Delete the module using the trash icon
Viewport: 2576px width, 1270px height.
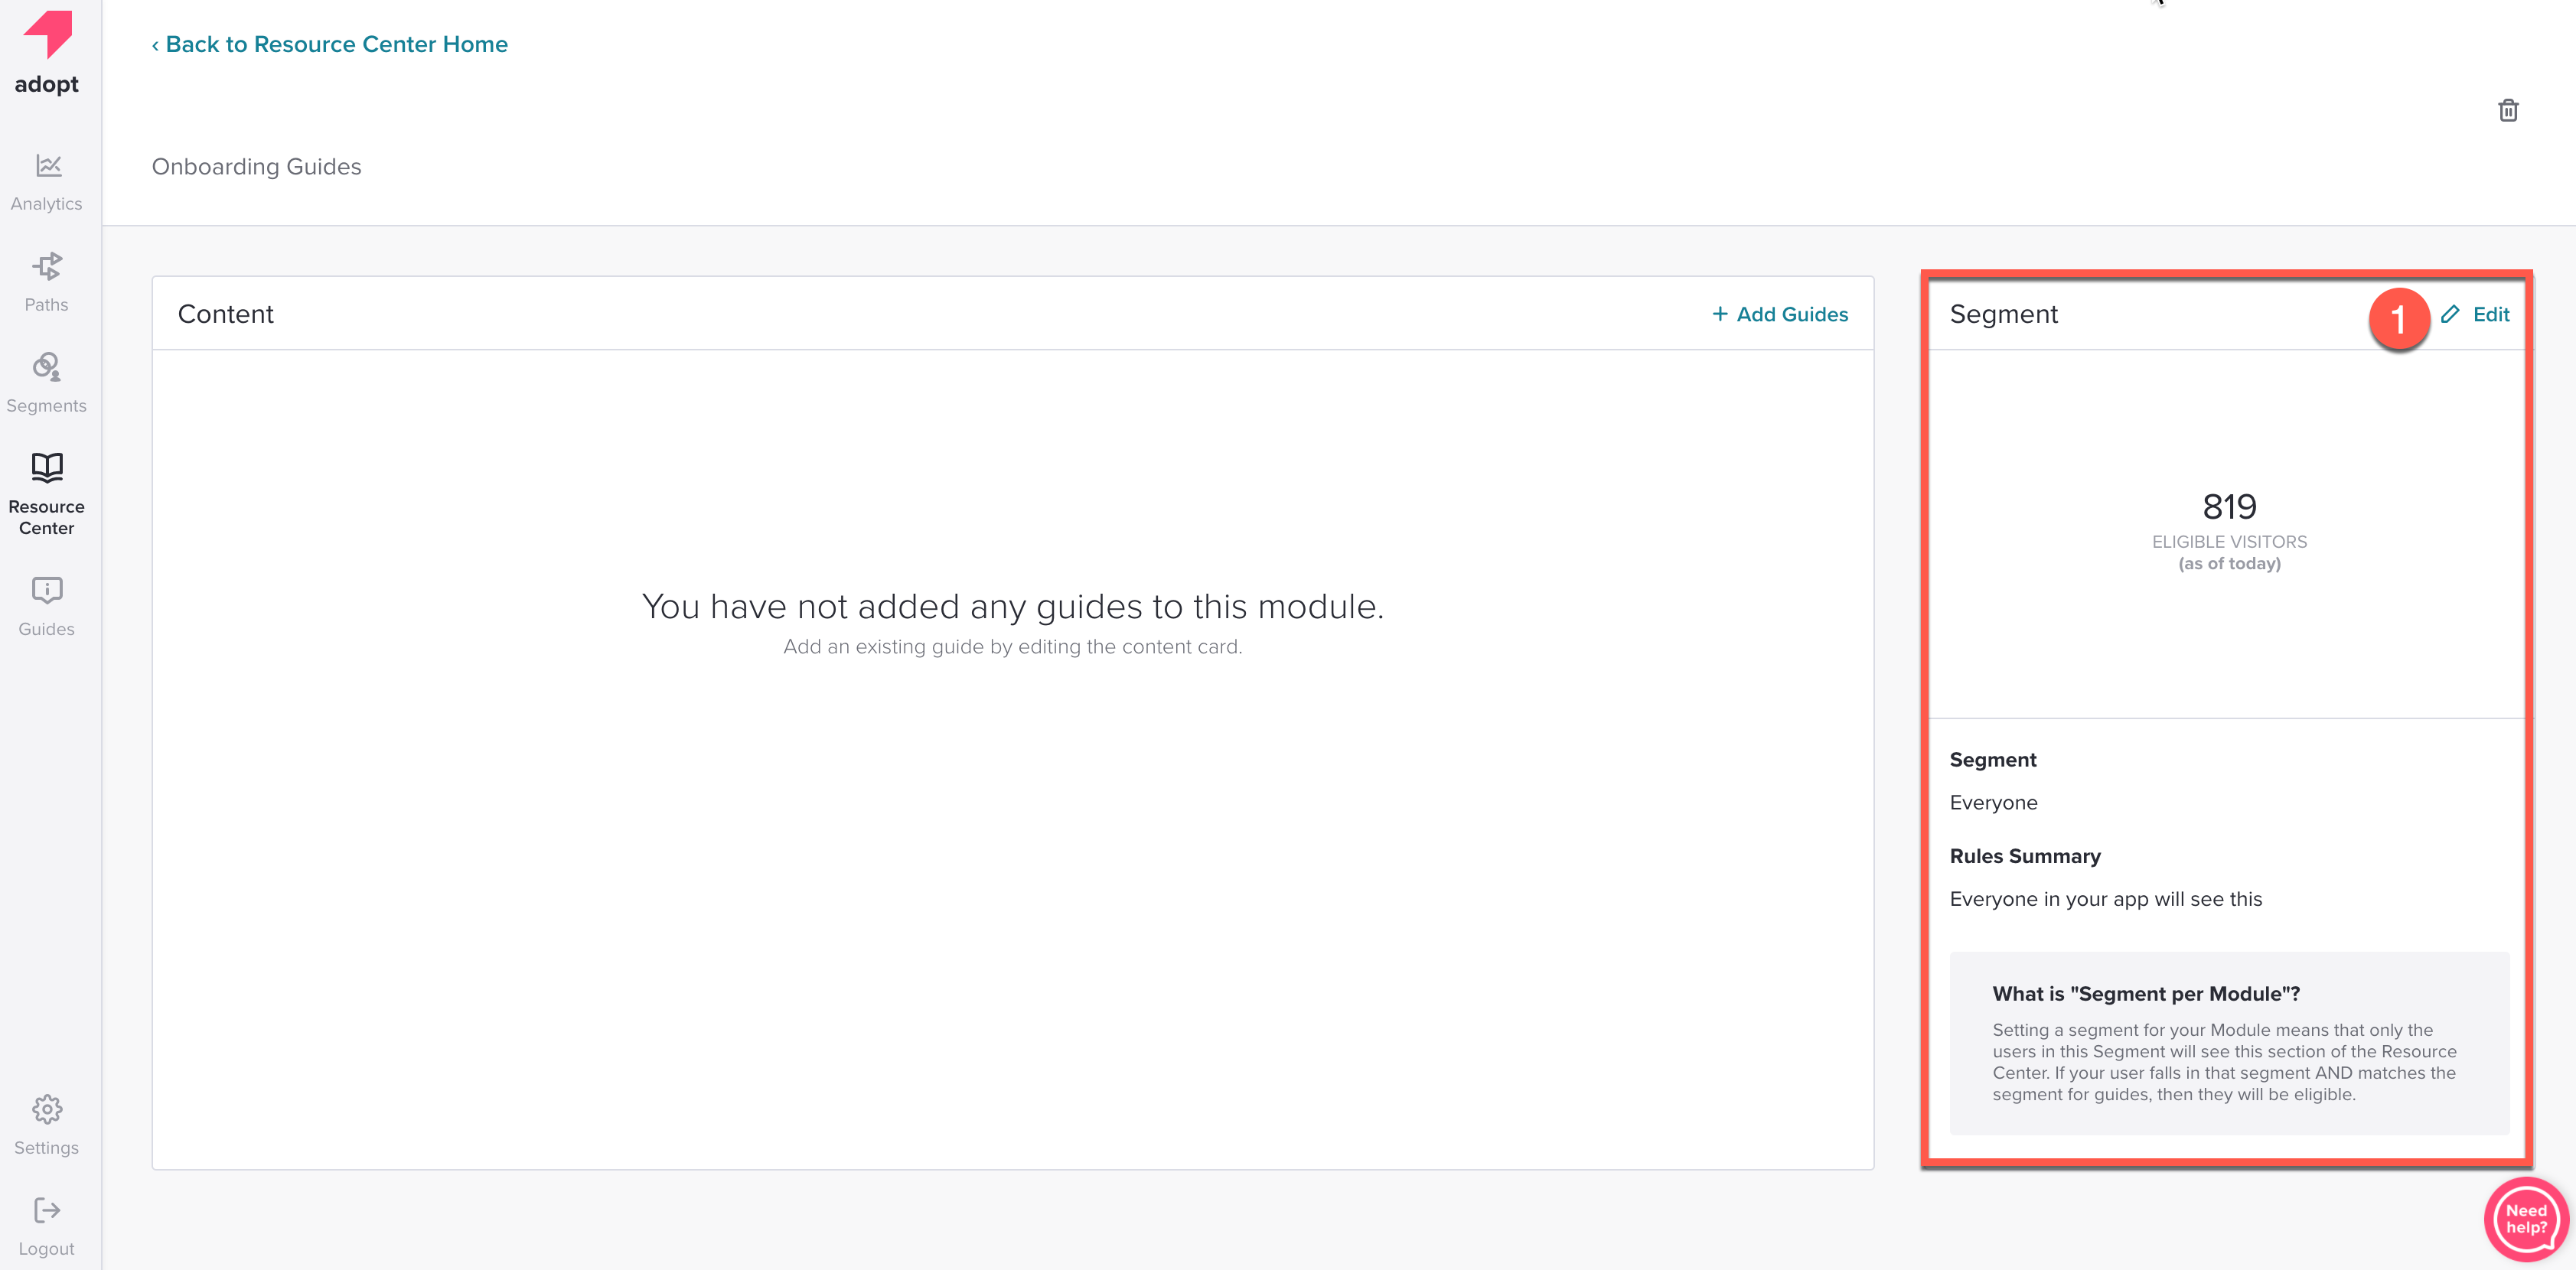(2509, 110)
